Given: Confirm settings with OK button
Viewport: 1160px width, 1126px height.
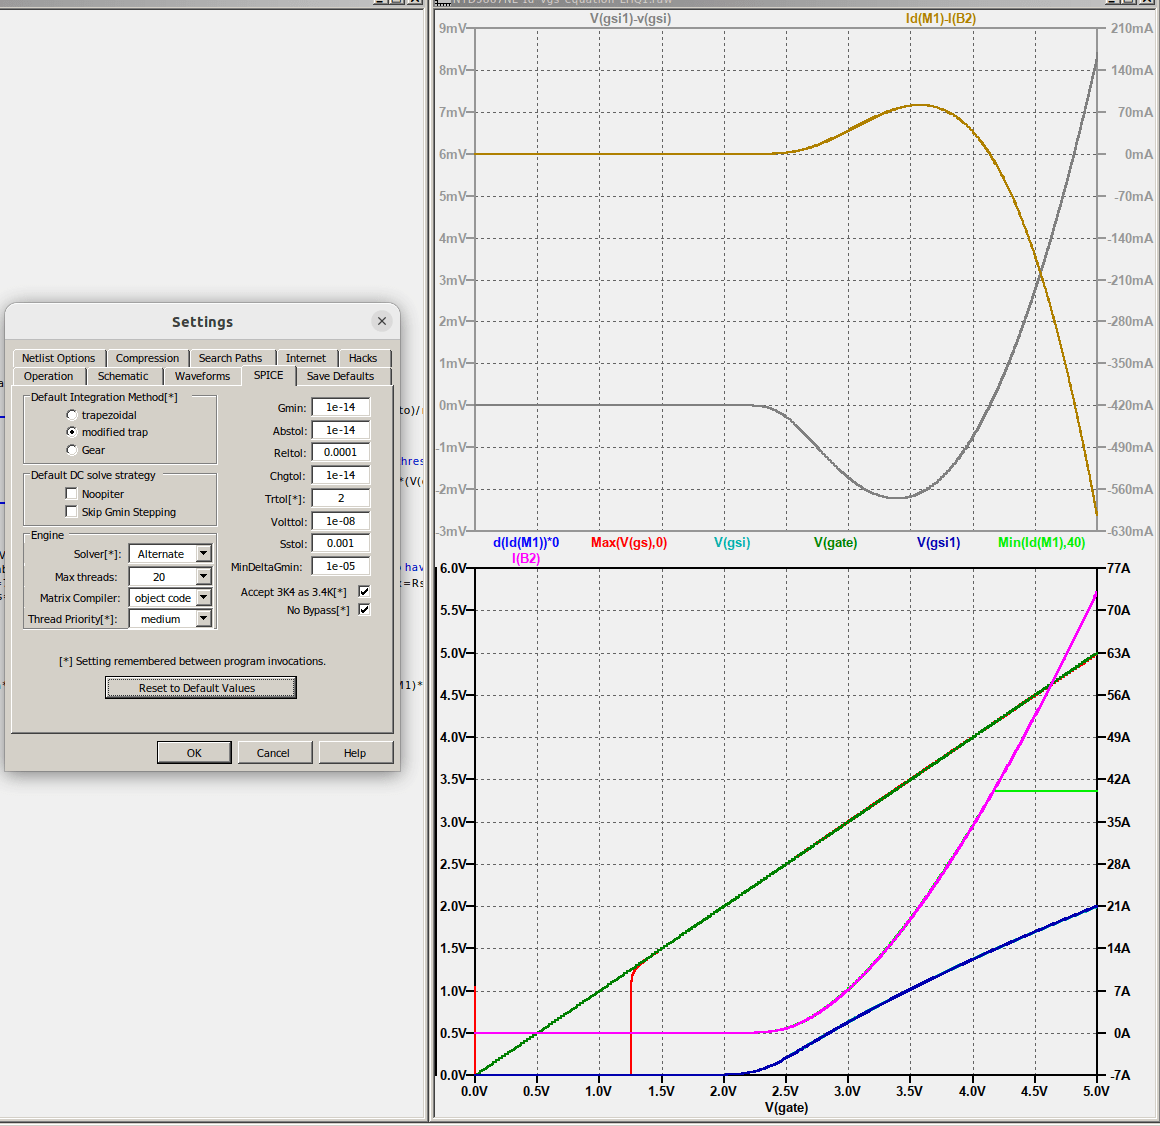Looking at the screenshot, I should [194, 752].
